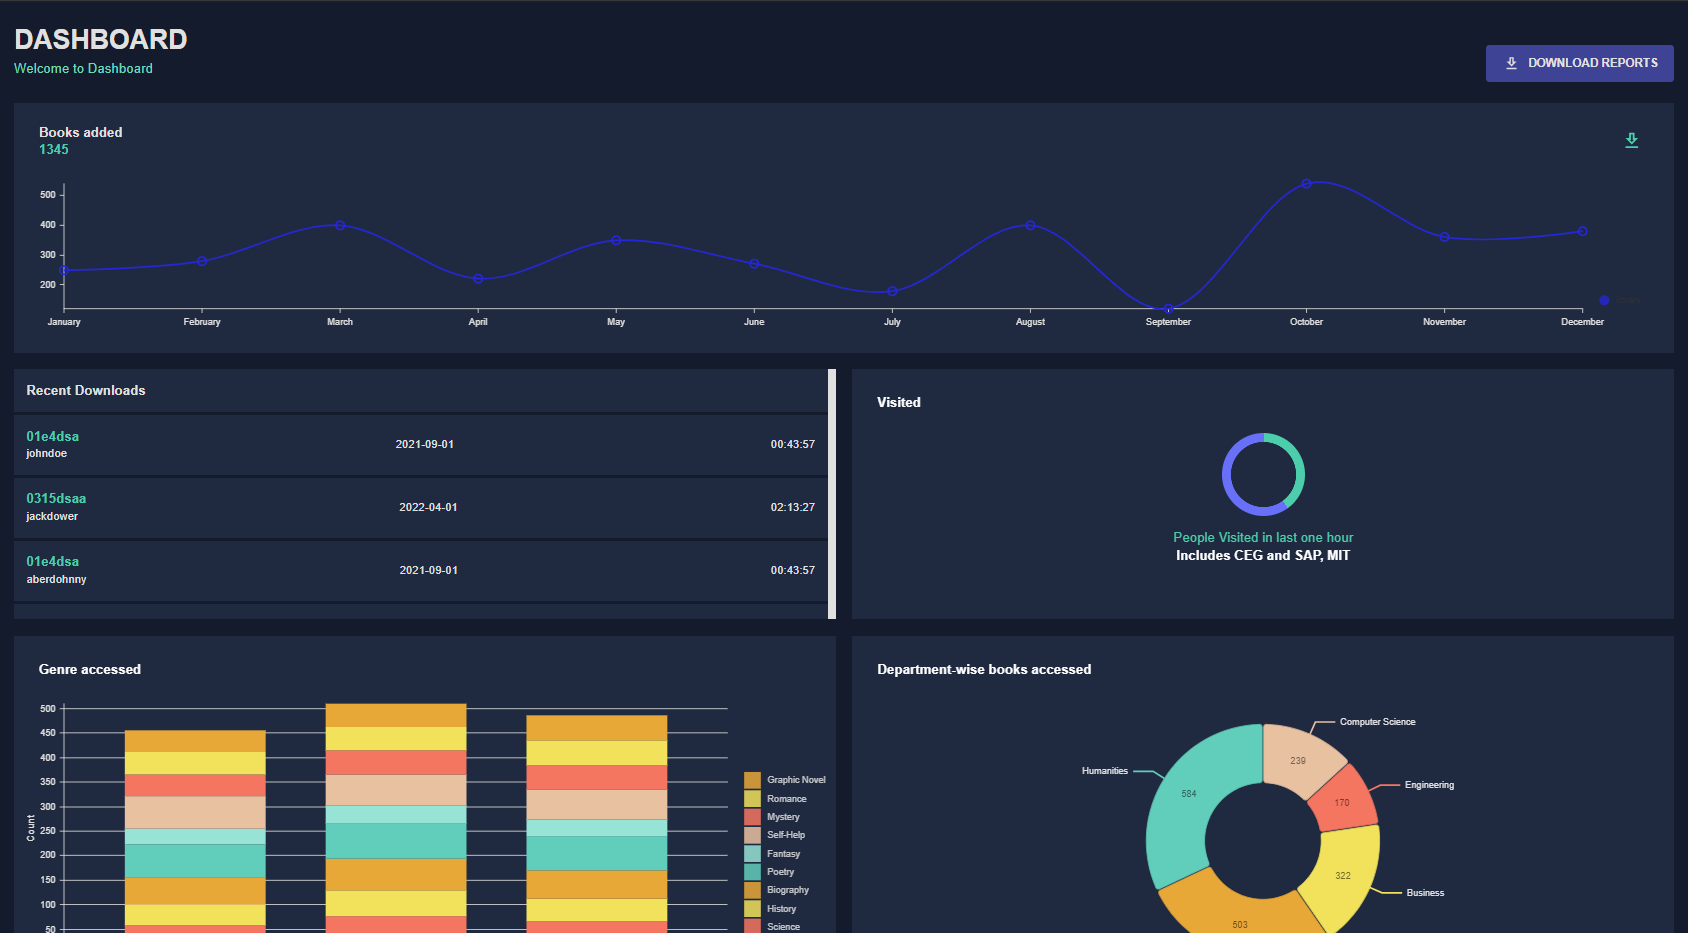Click the Recent Downloads list scrollbar
1688x933 pixels.
coord(832,494)
